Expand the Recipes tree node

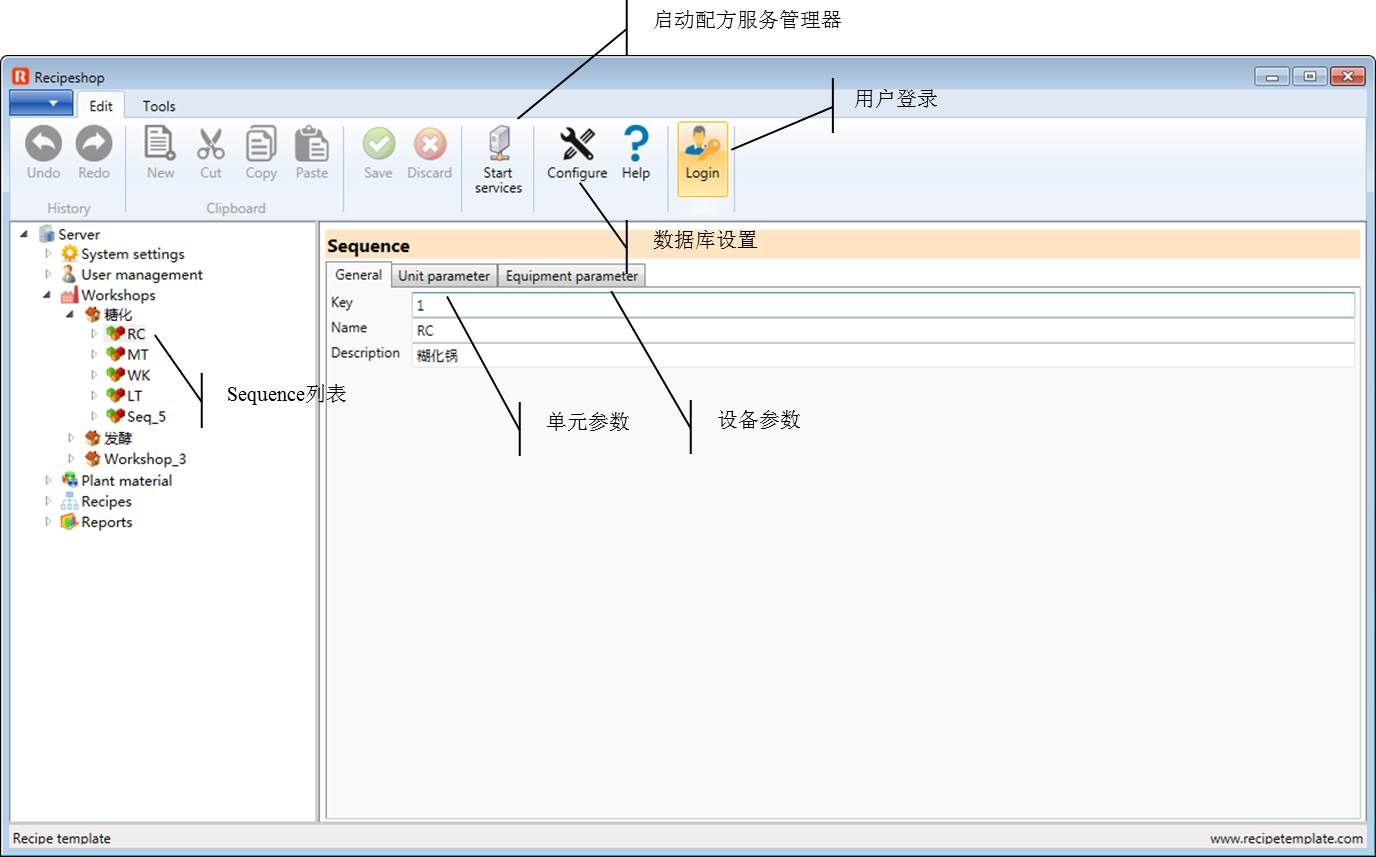47,501
